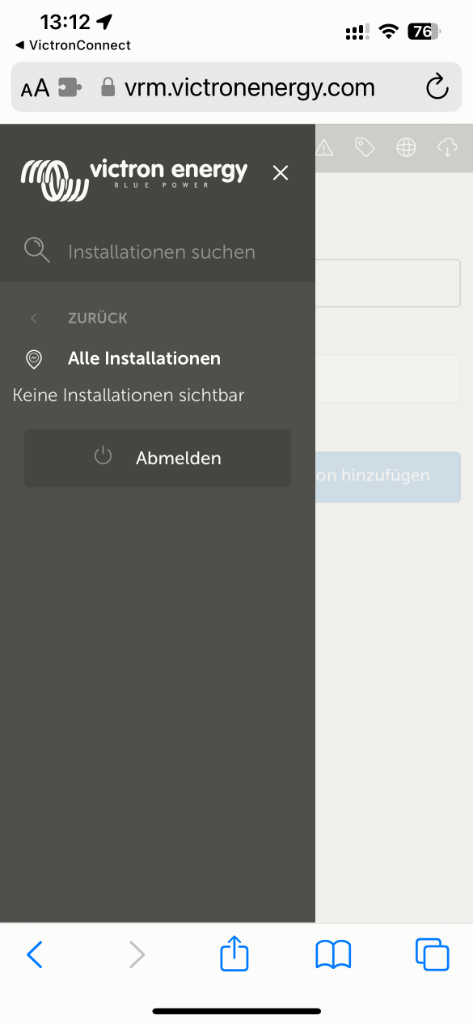Open the alerts warning triangle icon
The width and height of the screenshot is (473, 1024).
coord(324,148)
